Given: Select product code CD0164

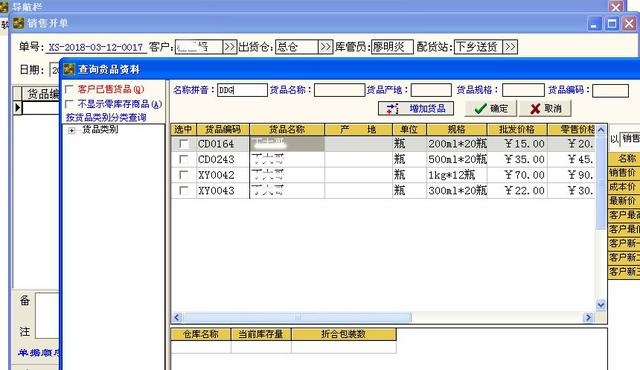Looking at the screenshot, I should pyautogui.click(x=223, y=144).
